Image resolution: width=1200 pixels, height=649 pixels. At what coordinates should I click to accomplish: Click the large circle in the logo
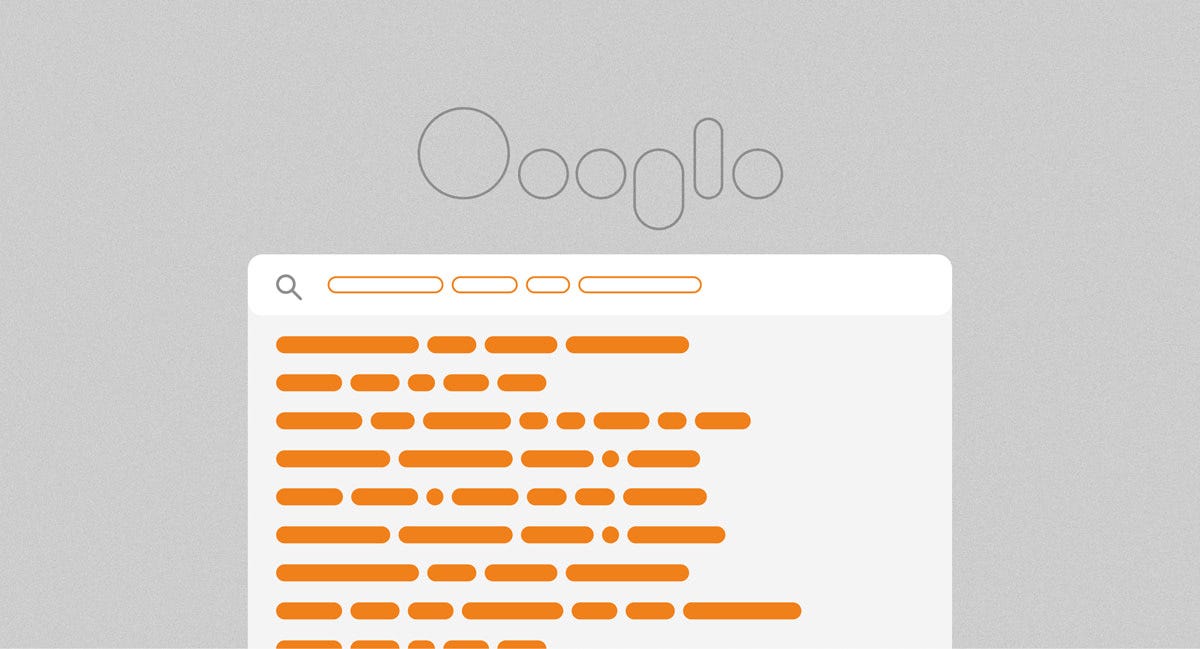tap(464, 153)
